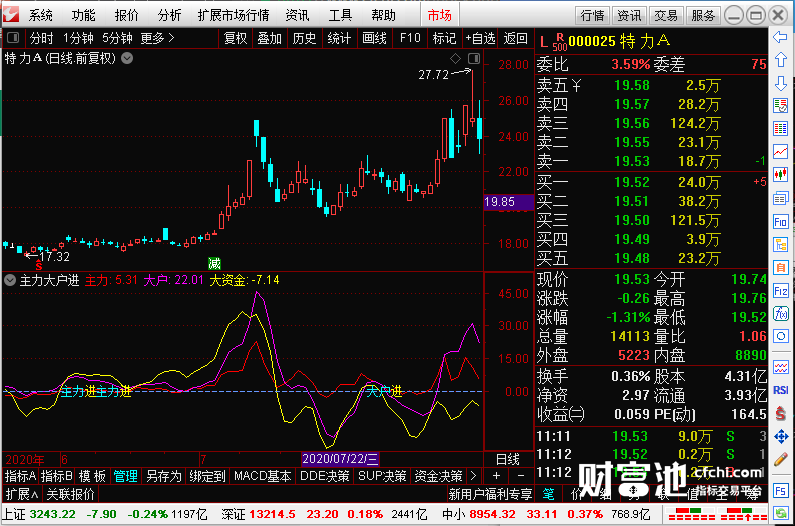The image size is (795, 526).
Task: Click the diamond marker icon above chart
Action: coord(455,58)
